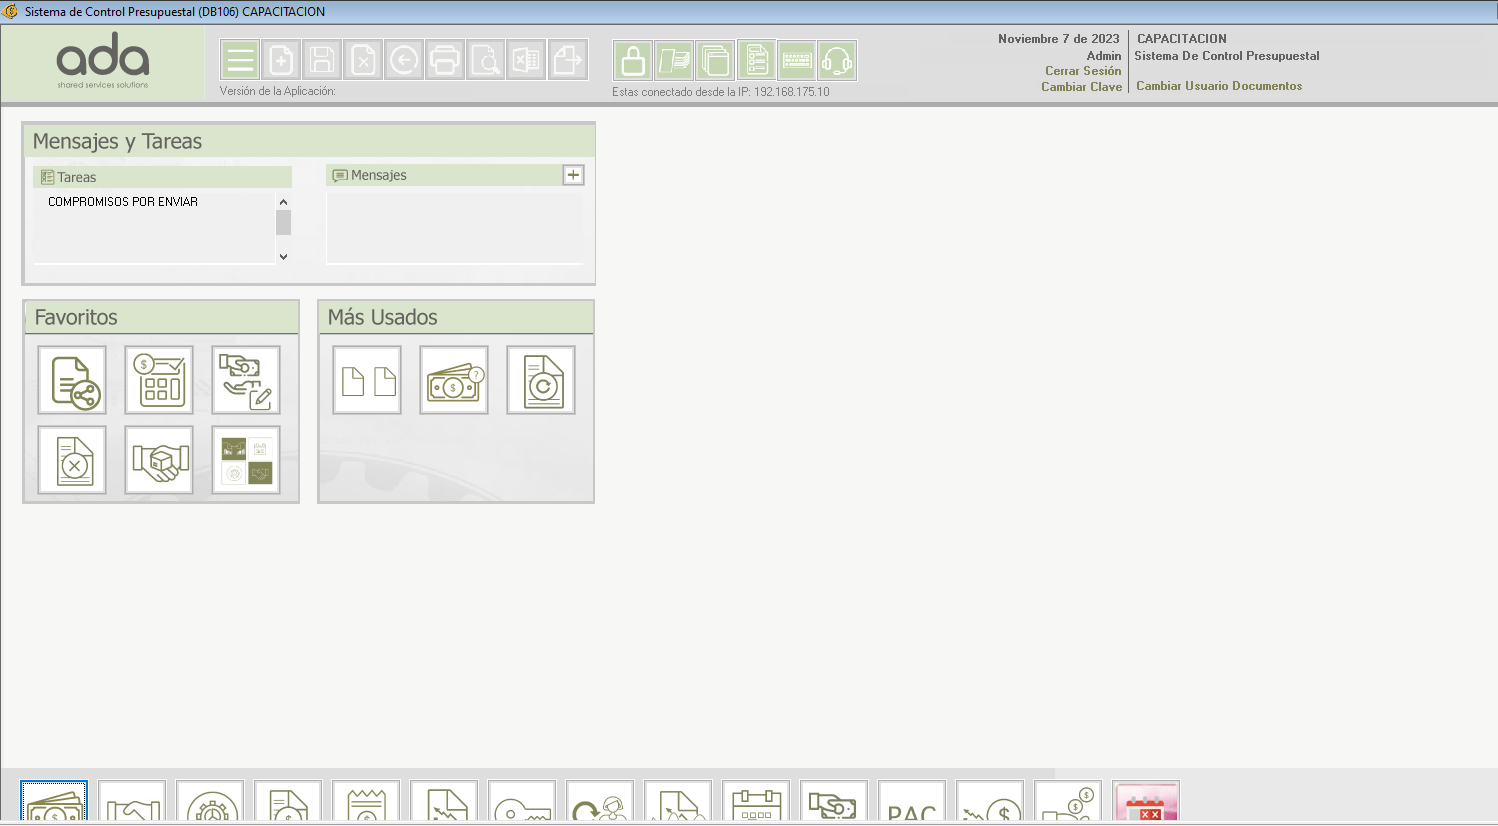Screen dimensions: 1498x826
Task: Expand Mensajes with the plus button
Action: pos(573,175)
